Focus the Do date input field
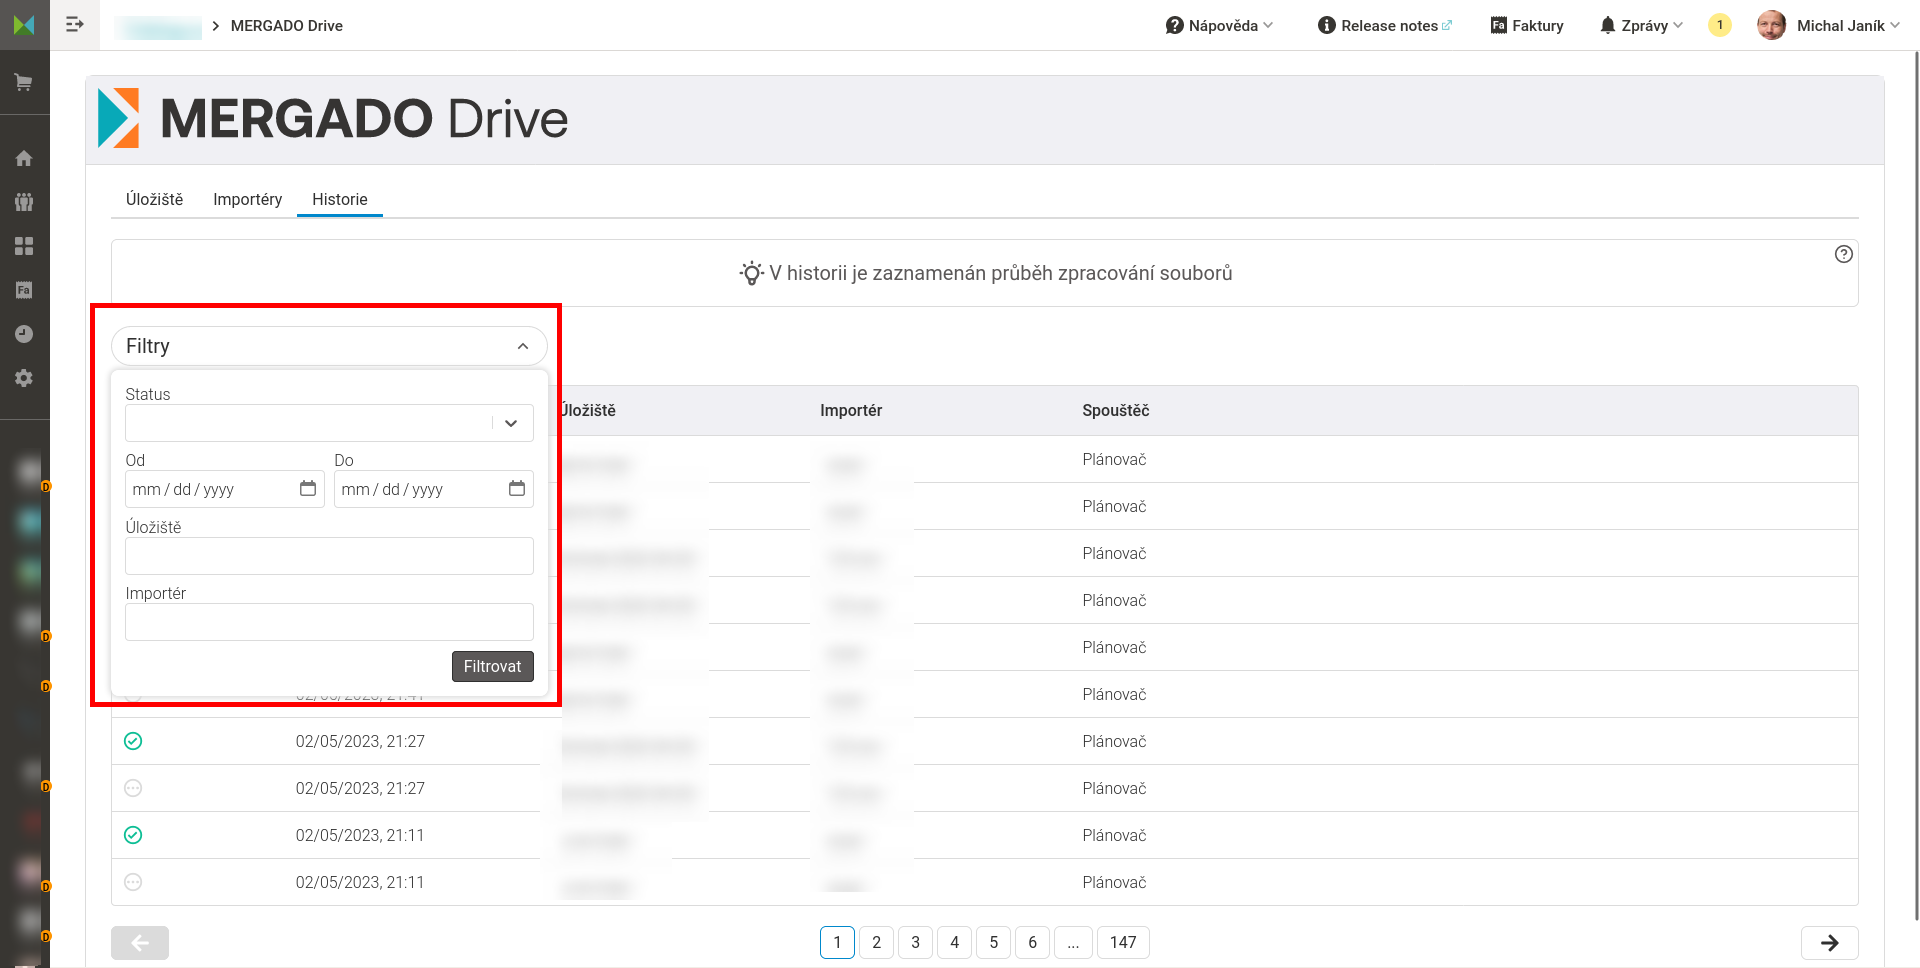The height and width of the screenshot is (968, 1920). coord(434,489)
